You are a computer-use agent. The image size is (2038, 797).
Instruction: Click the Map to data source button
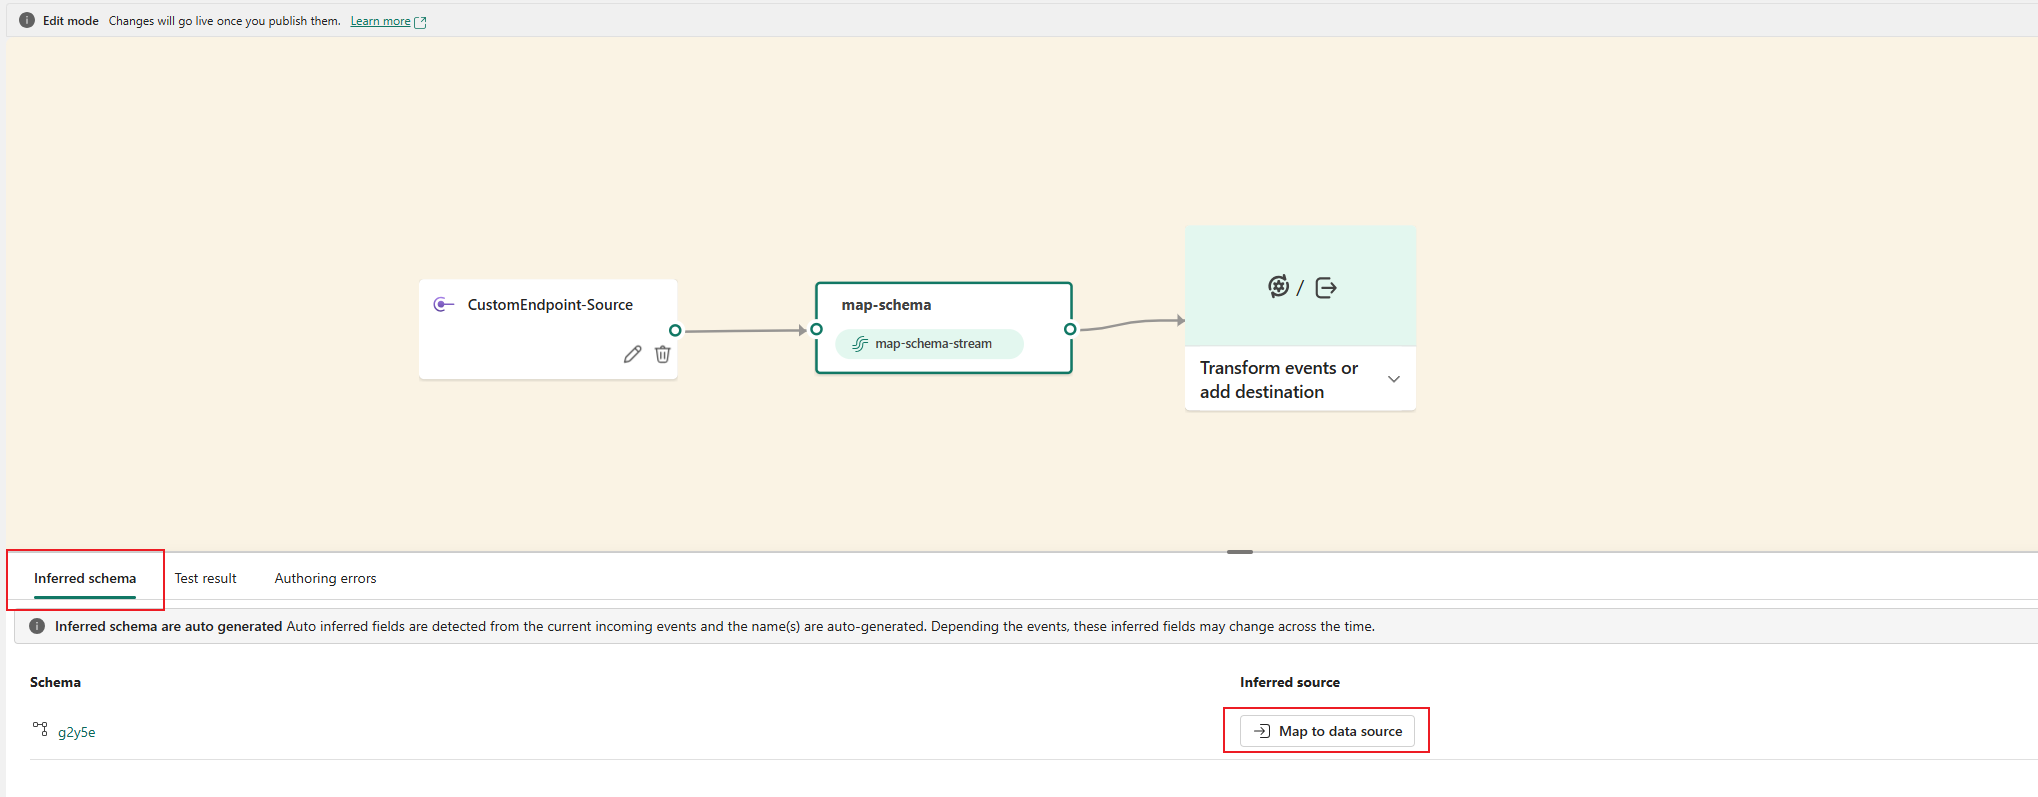tap(1327, 731)
